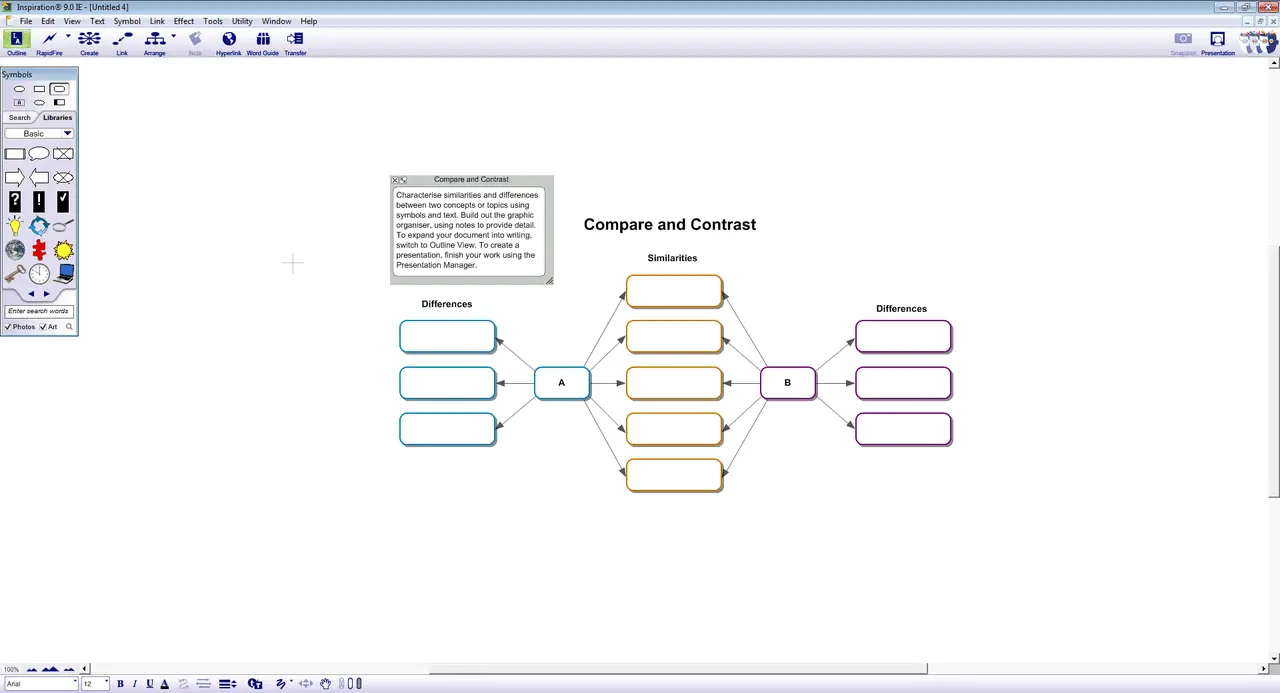Switch to Outline view
Screen dimensions: 1280x693
(x=16, y=42)
